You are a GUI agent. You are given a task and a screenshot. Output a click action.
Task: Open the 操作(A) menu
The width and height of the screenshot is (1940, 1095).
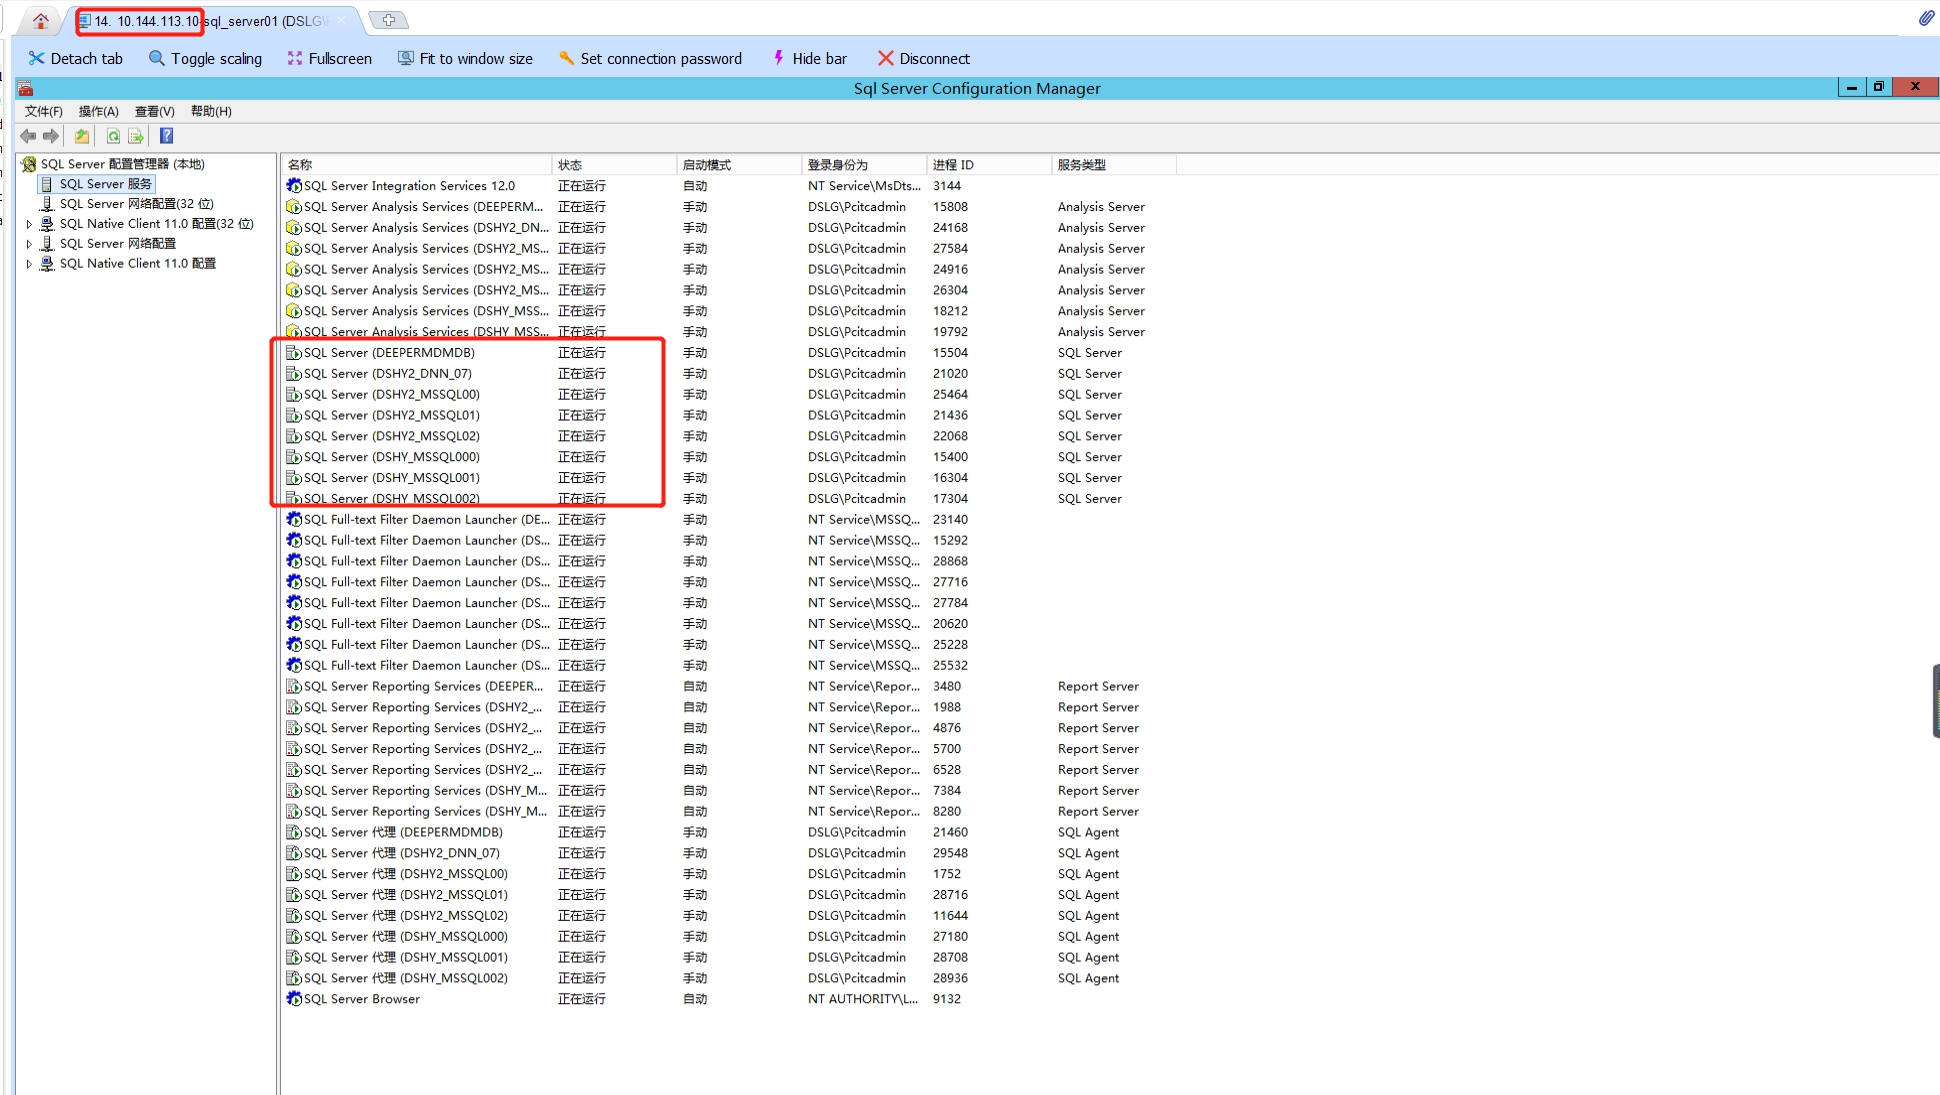[98, 111]
